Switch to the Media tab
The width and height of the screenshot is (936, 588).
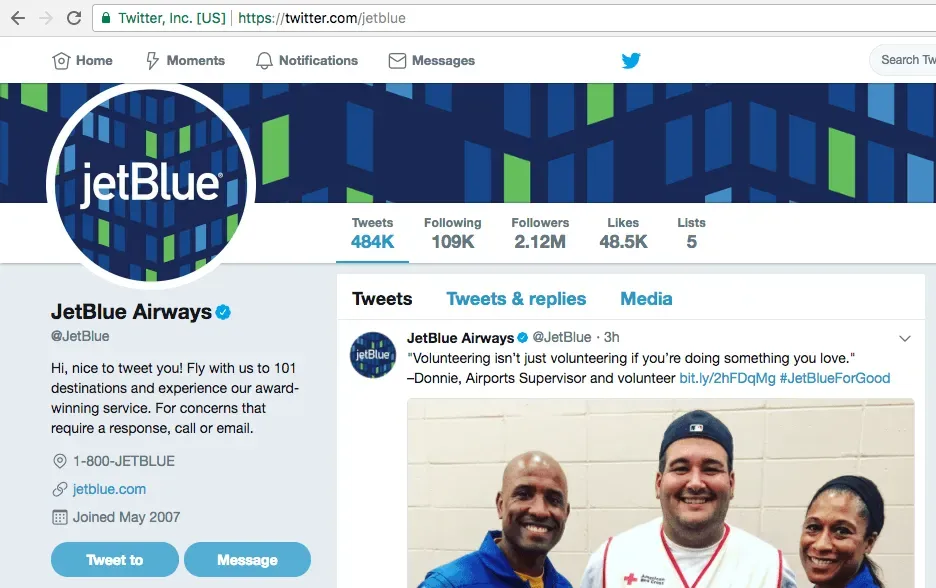[646, 298]
